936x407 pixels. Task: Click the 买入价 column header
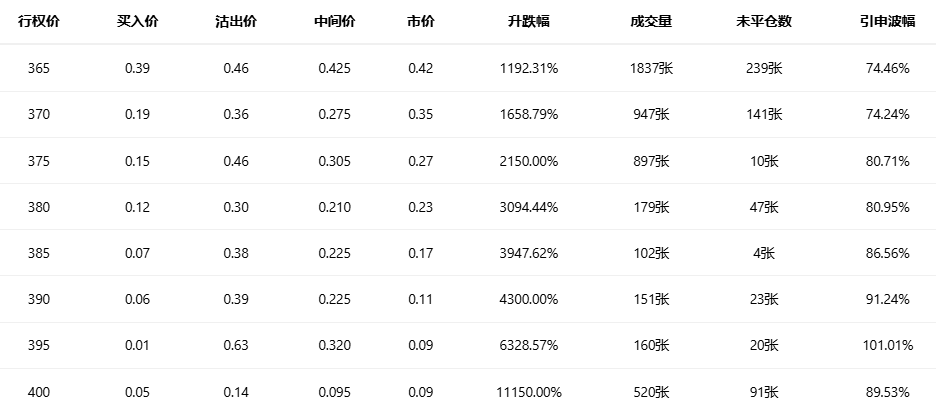[137, 22]
